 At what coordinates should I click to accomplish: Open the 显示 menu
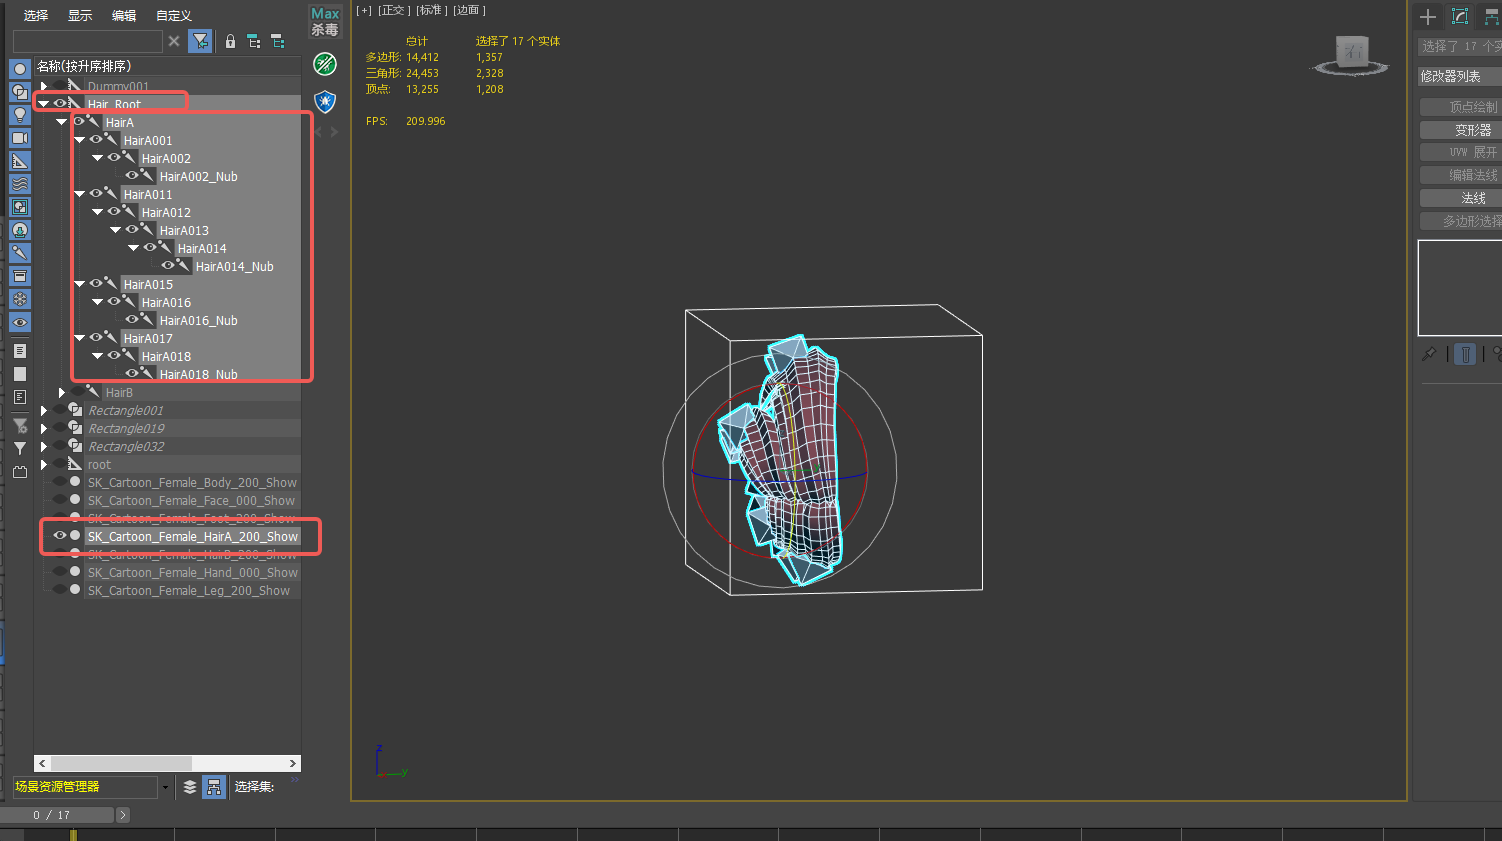pos(80,15)
